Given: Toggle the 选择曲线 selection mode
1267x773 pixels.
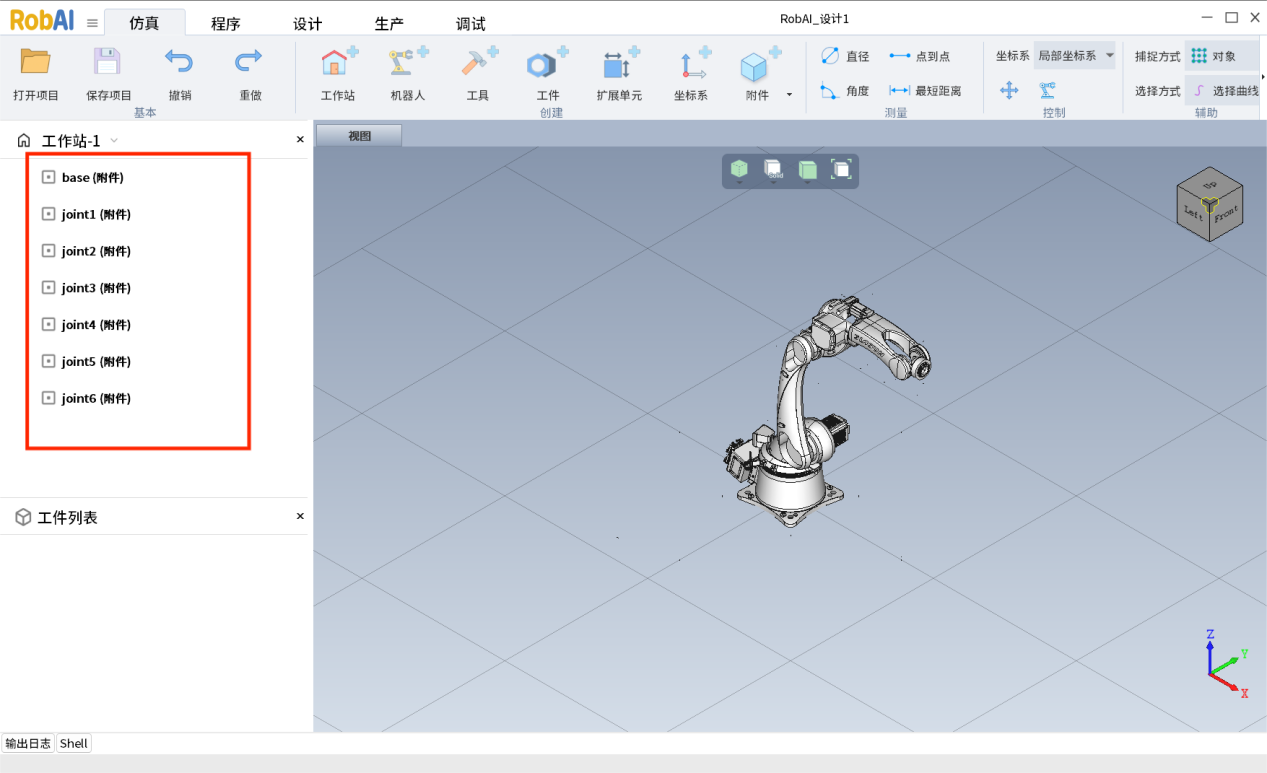Looking at the screenshot, I should [1224, 91].
